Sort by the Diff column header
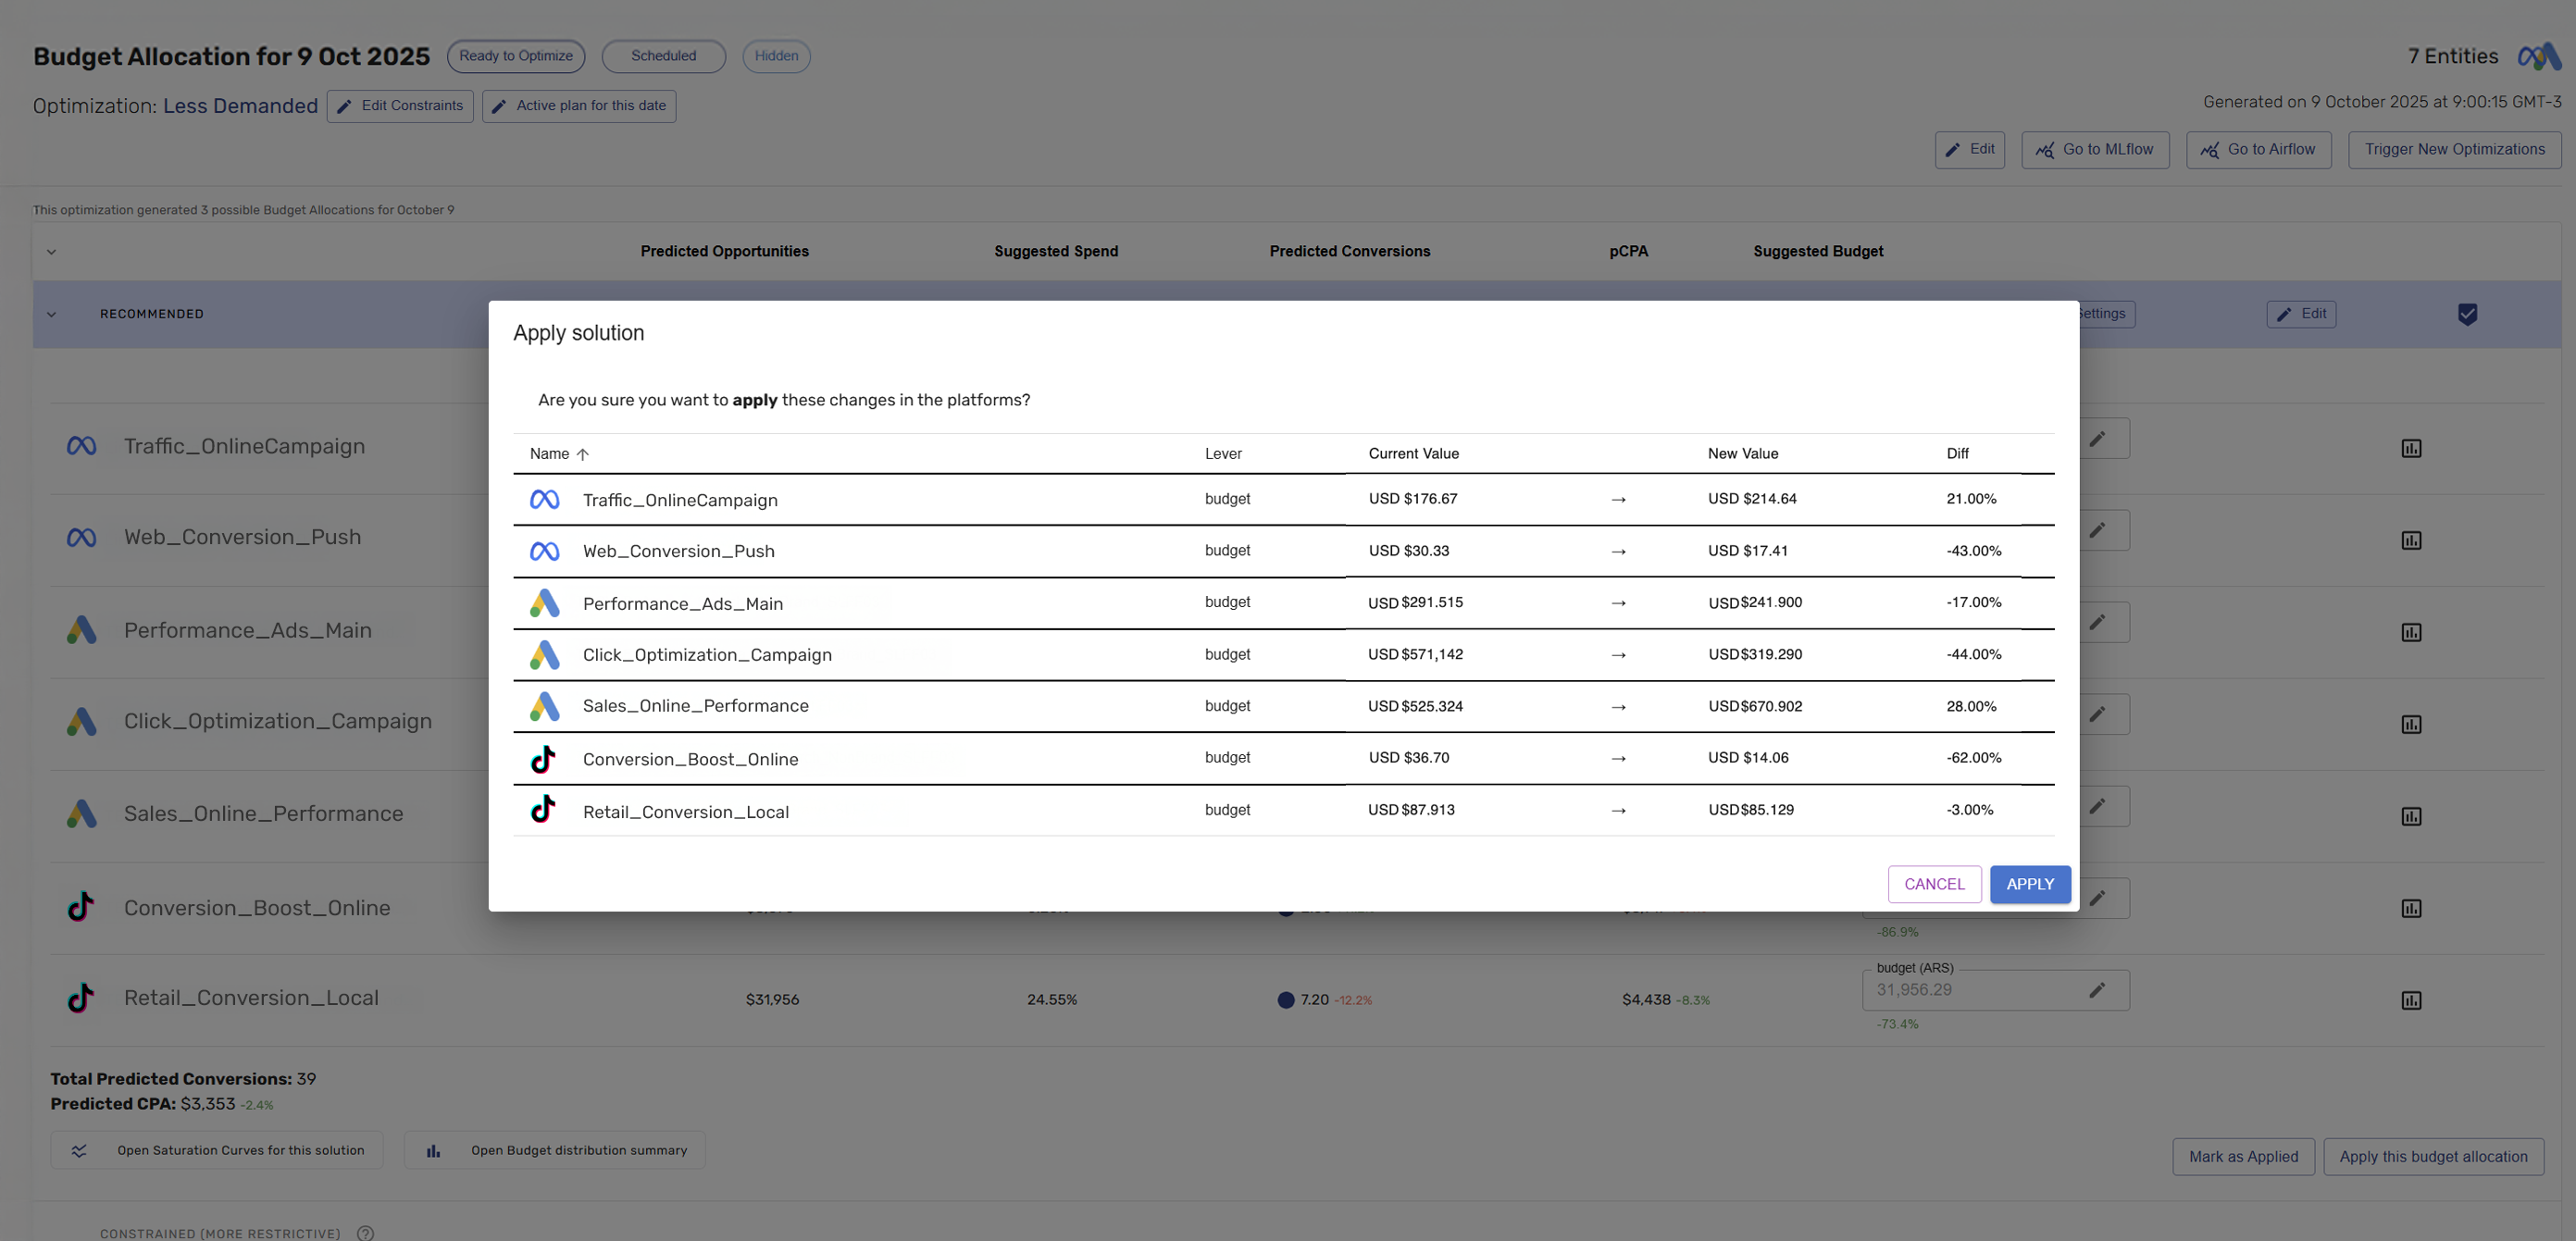Viewport: 2576px width, 1241px height. (1957, 454)
